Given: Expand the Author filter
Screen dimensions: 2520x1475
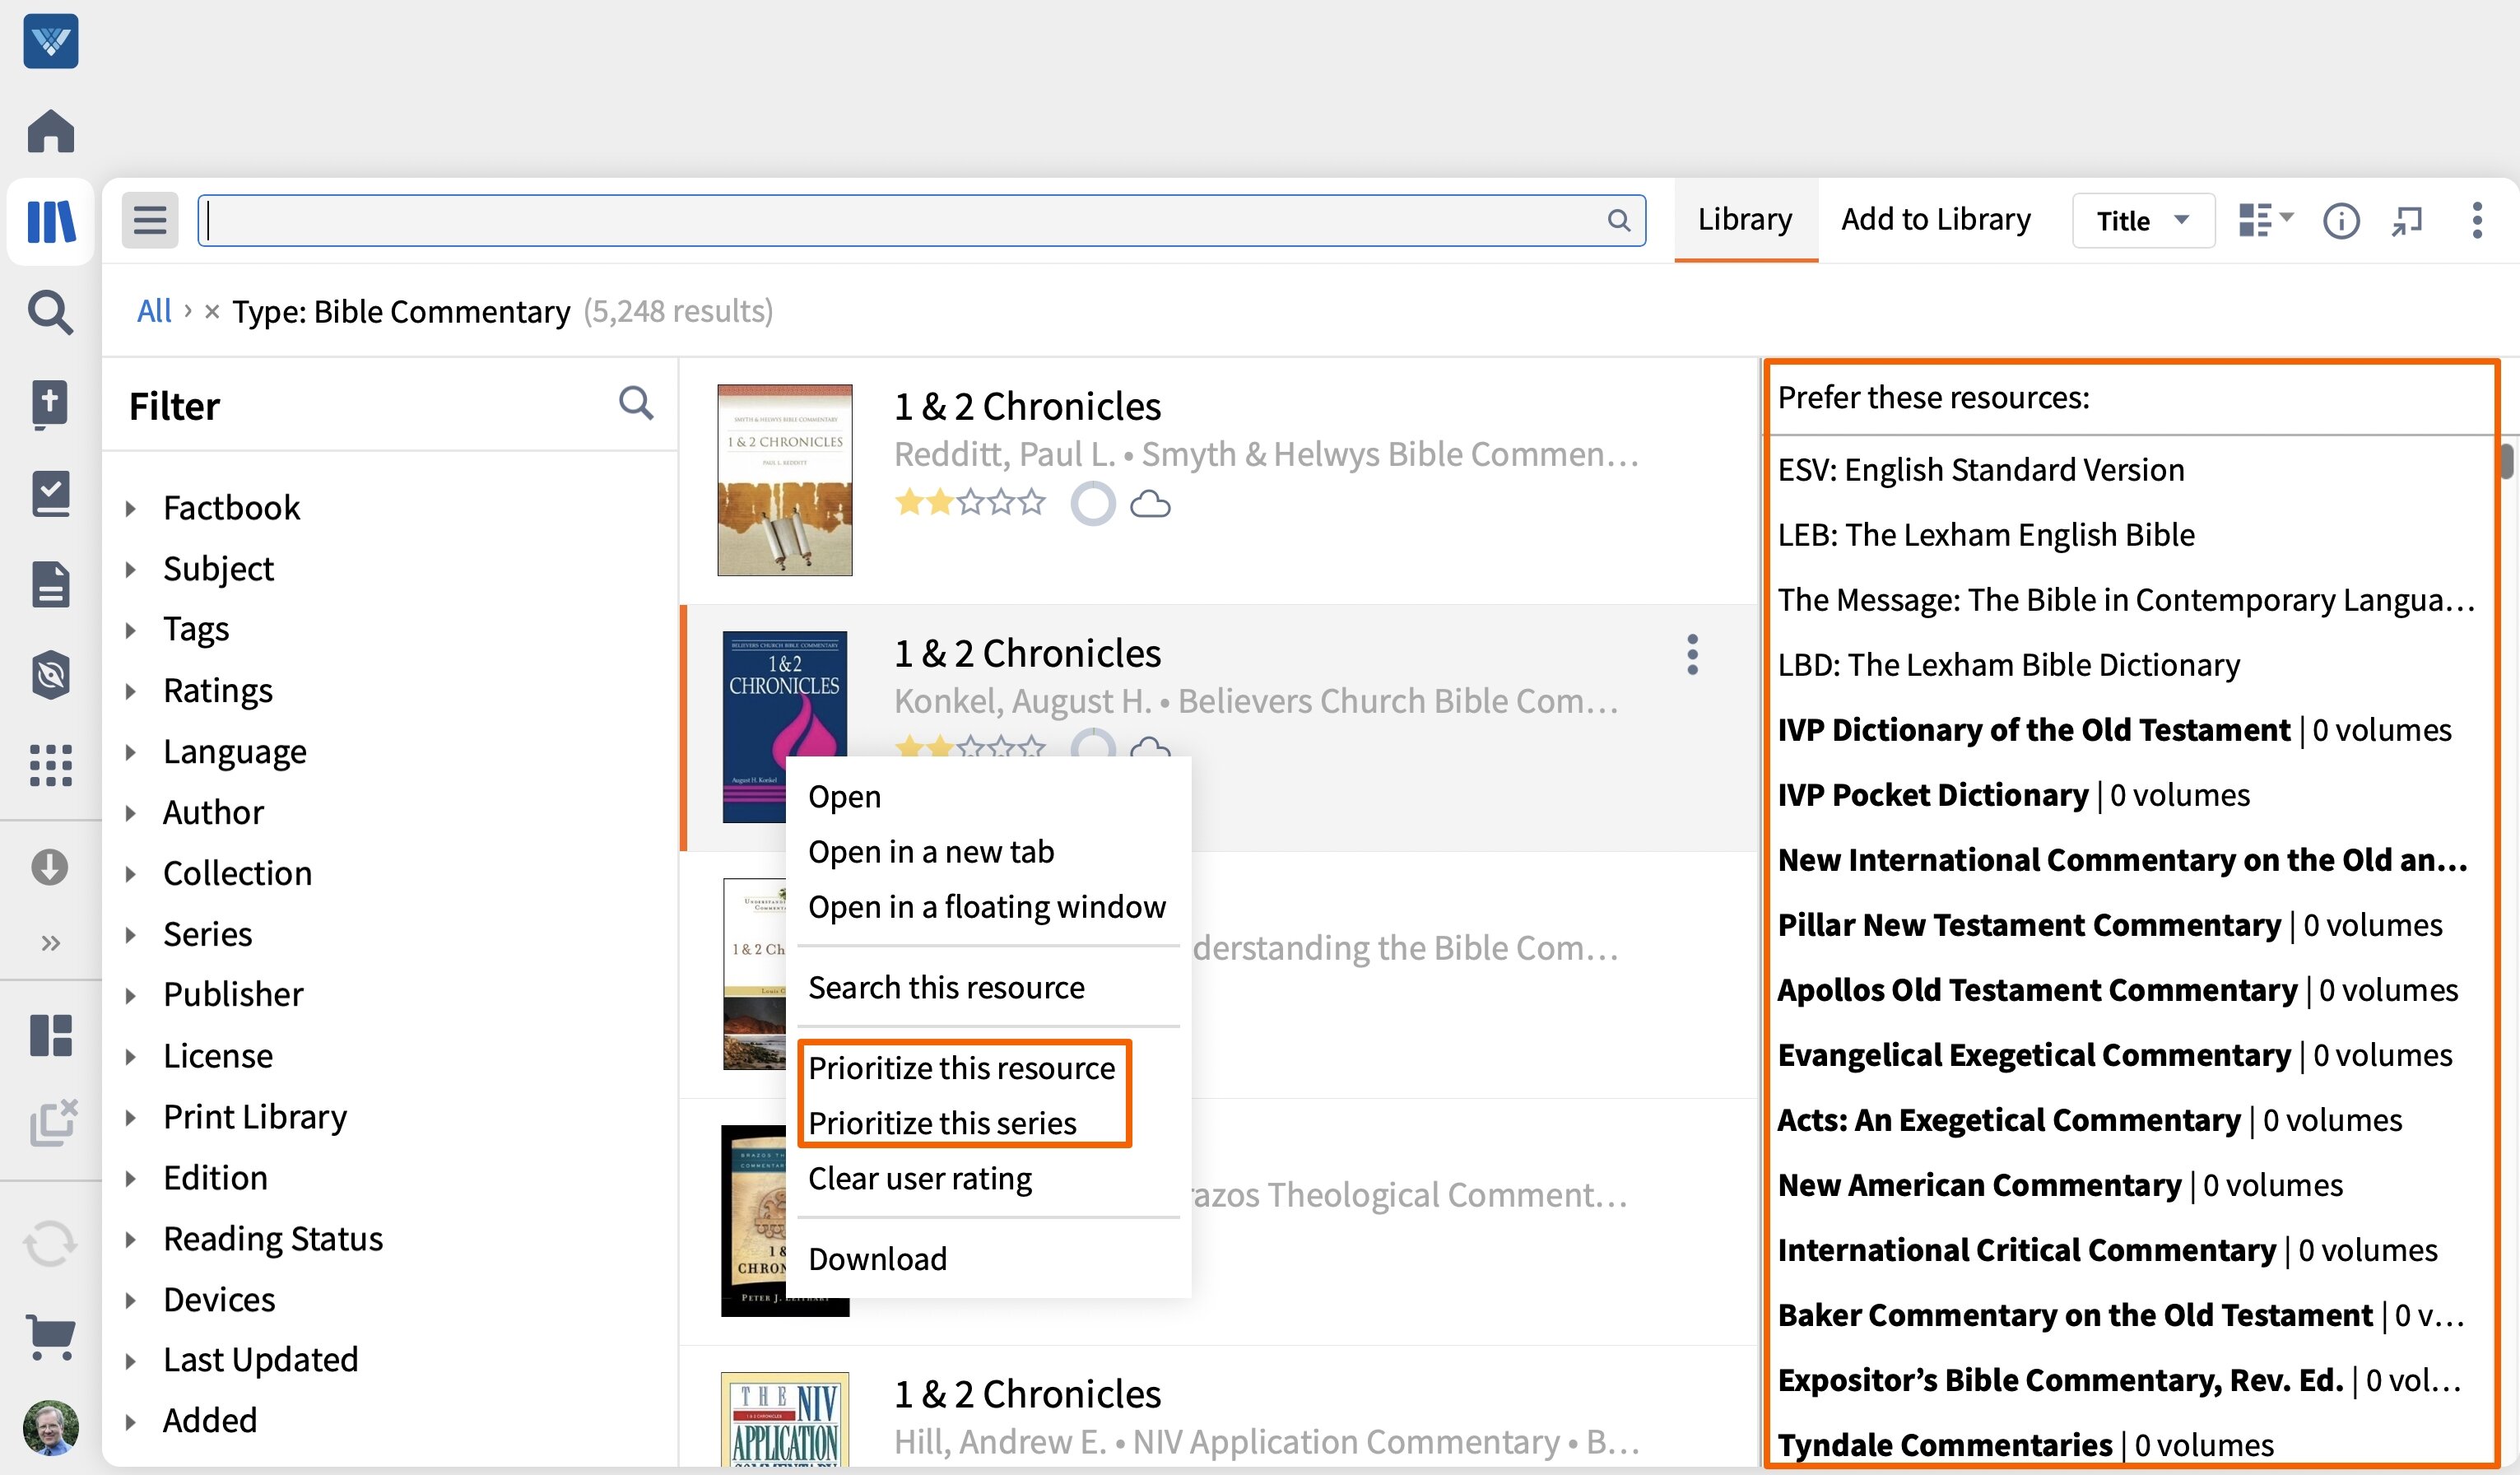Looking at the screenshot, I should pos(131,813).
